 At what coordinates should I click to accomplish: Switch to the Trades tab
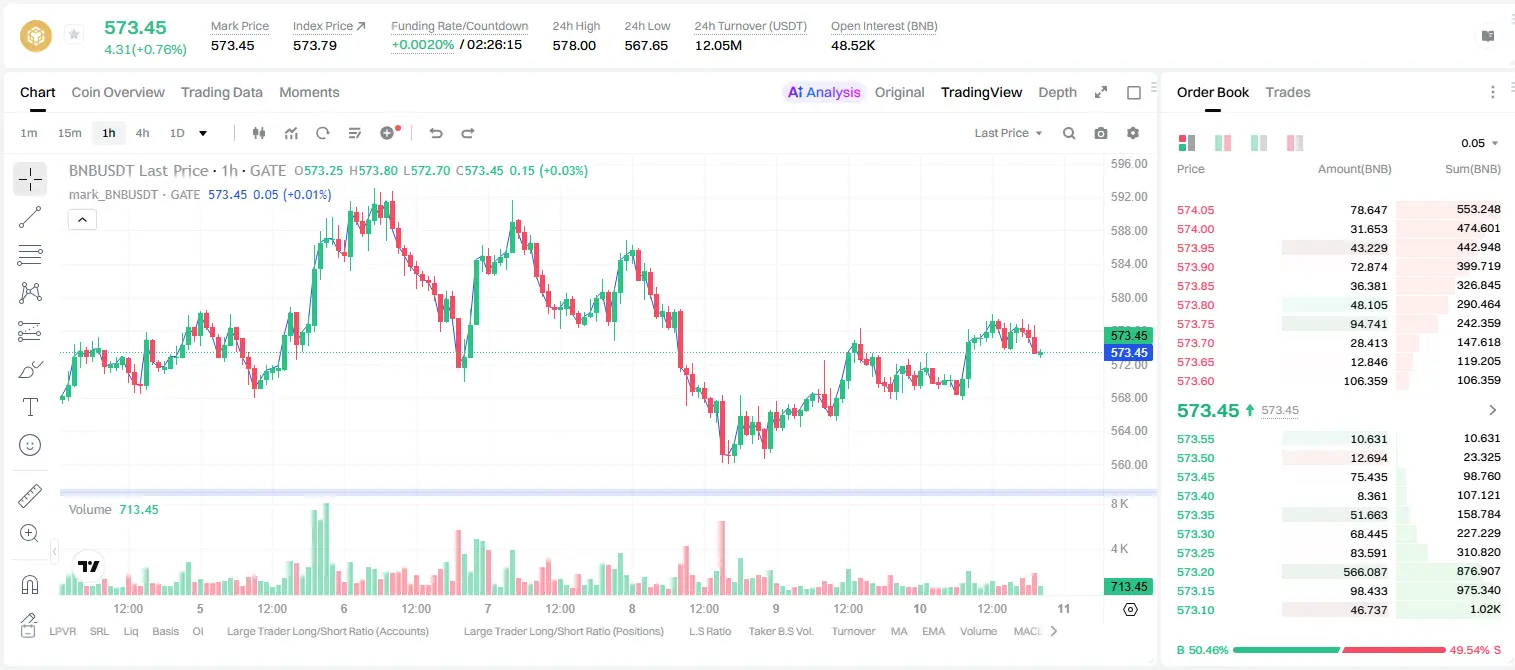[1288, 92]
